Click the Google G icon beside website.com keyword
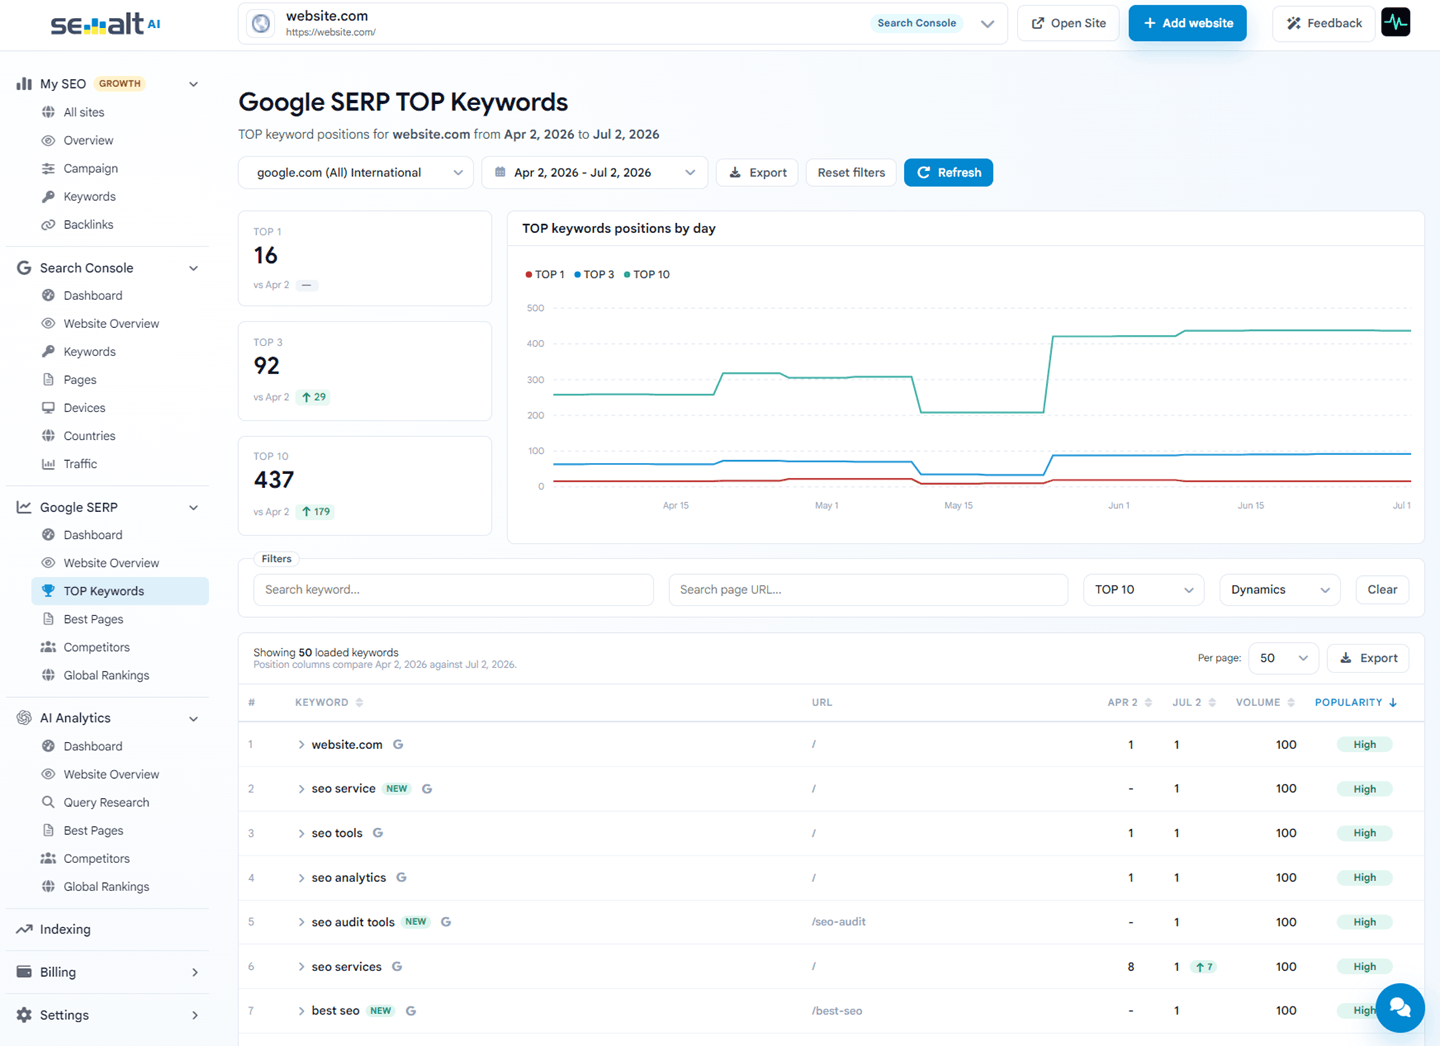 (x=398, y=744)
